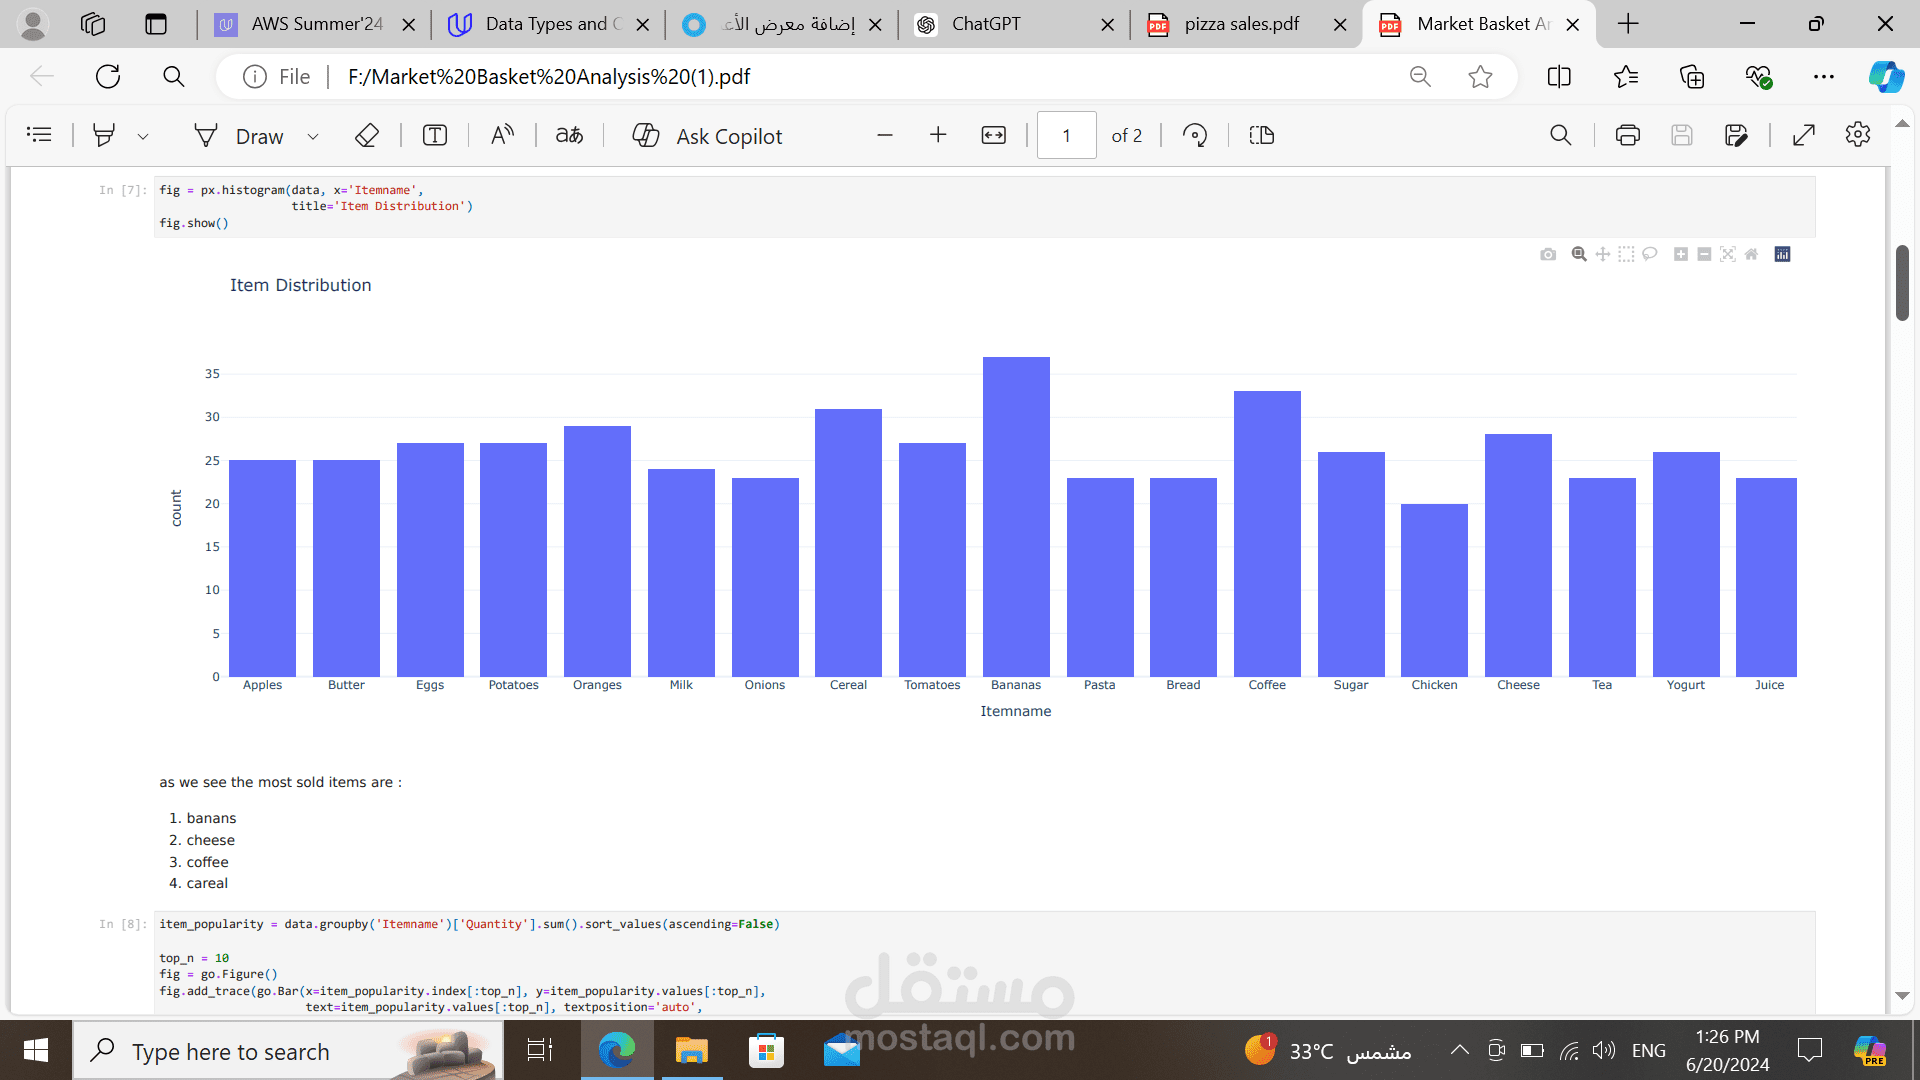Viewport: 1920px width, 1080px height.
Task: Click the Read aloud icon
Action: tap(502, 135)
